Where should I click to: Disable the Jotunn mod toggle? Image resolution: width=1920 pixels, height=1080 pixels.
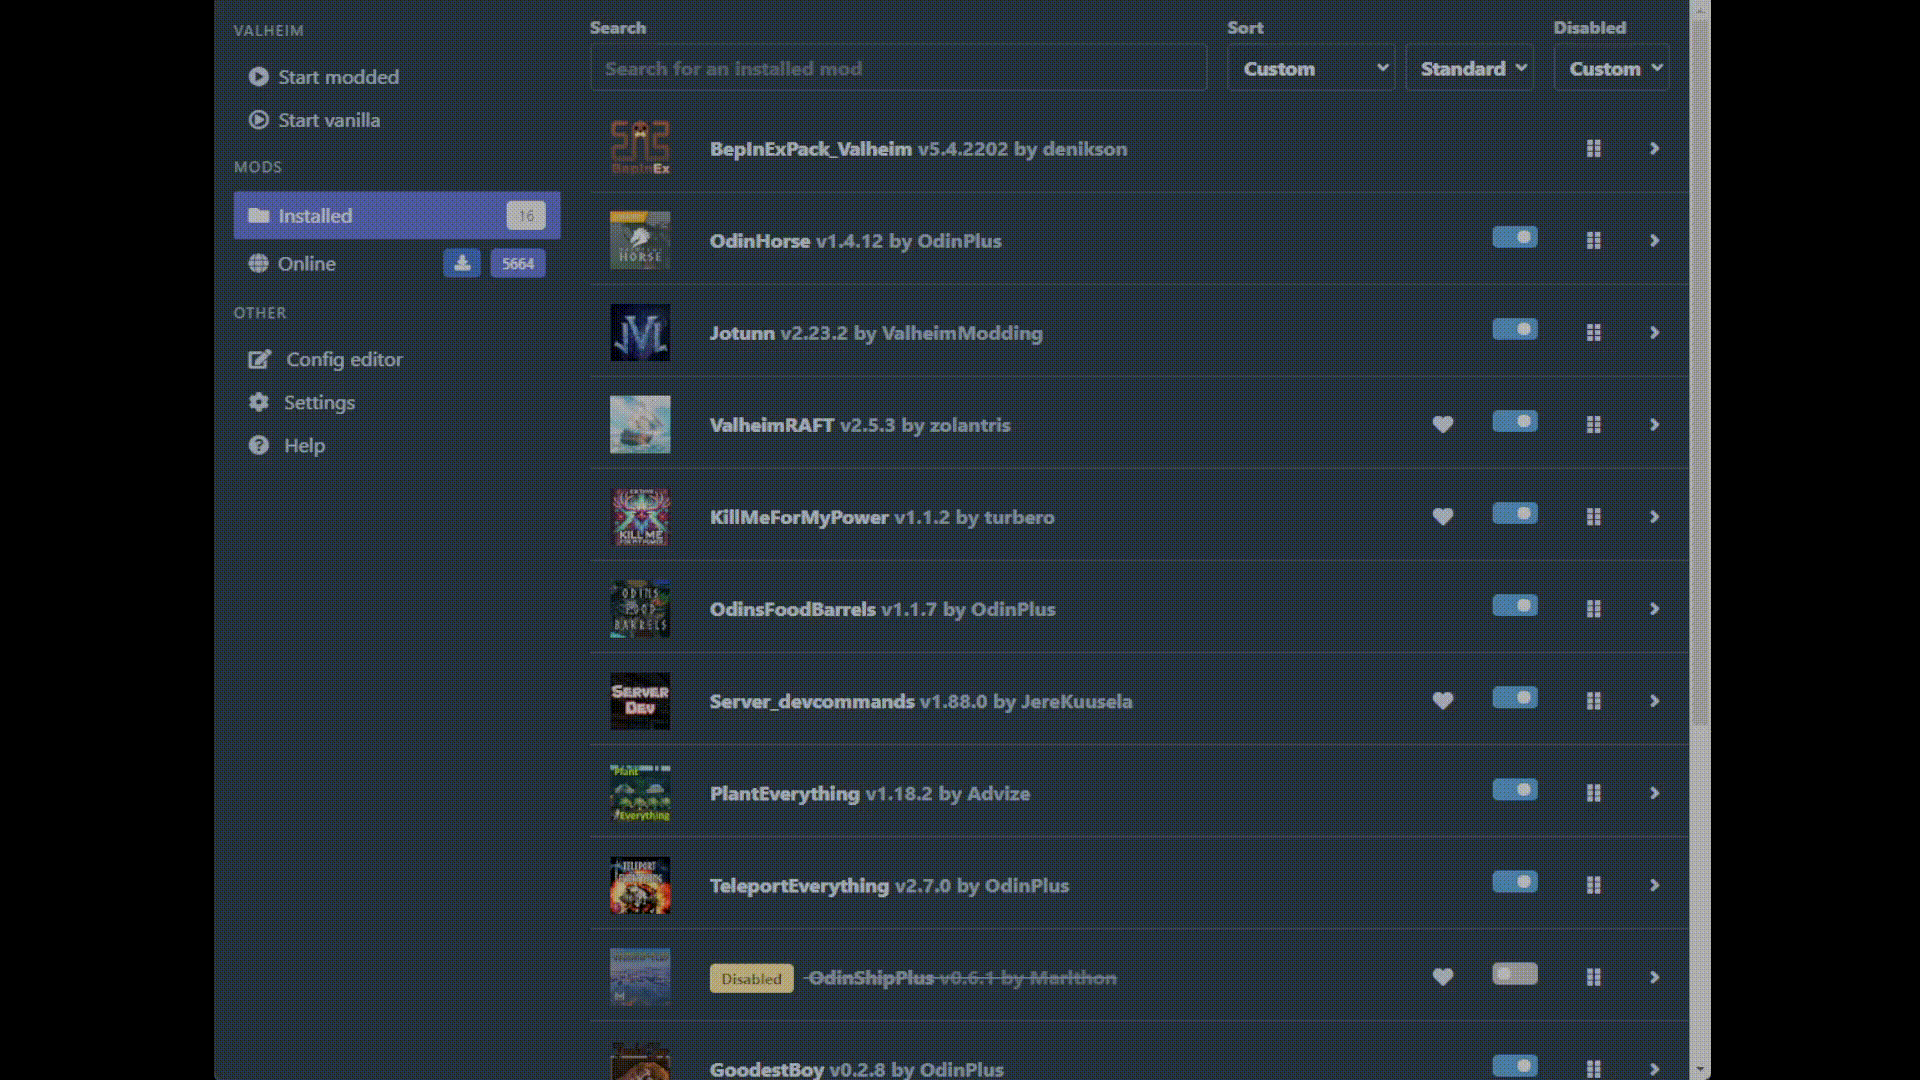[x=1514, y=330]
